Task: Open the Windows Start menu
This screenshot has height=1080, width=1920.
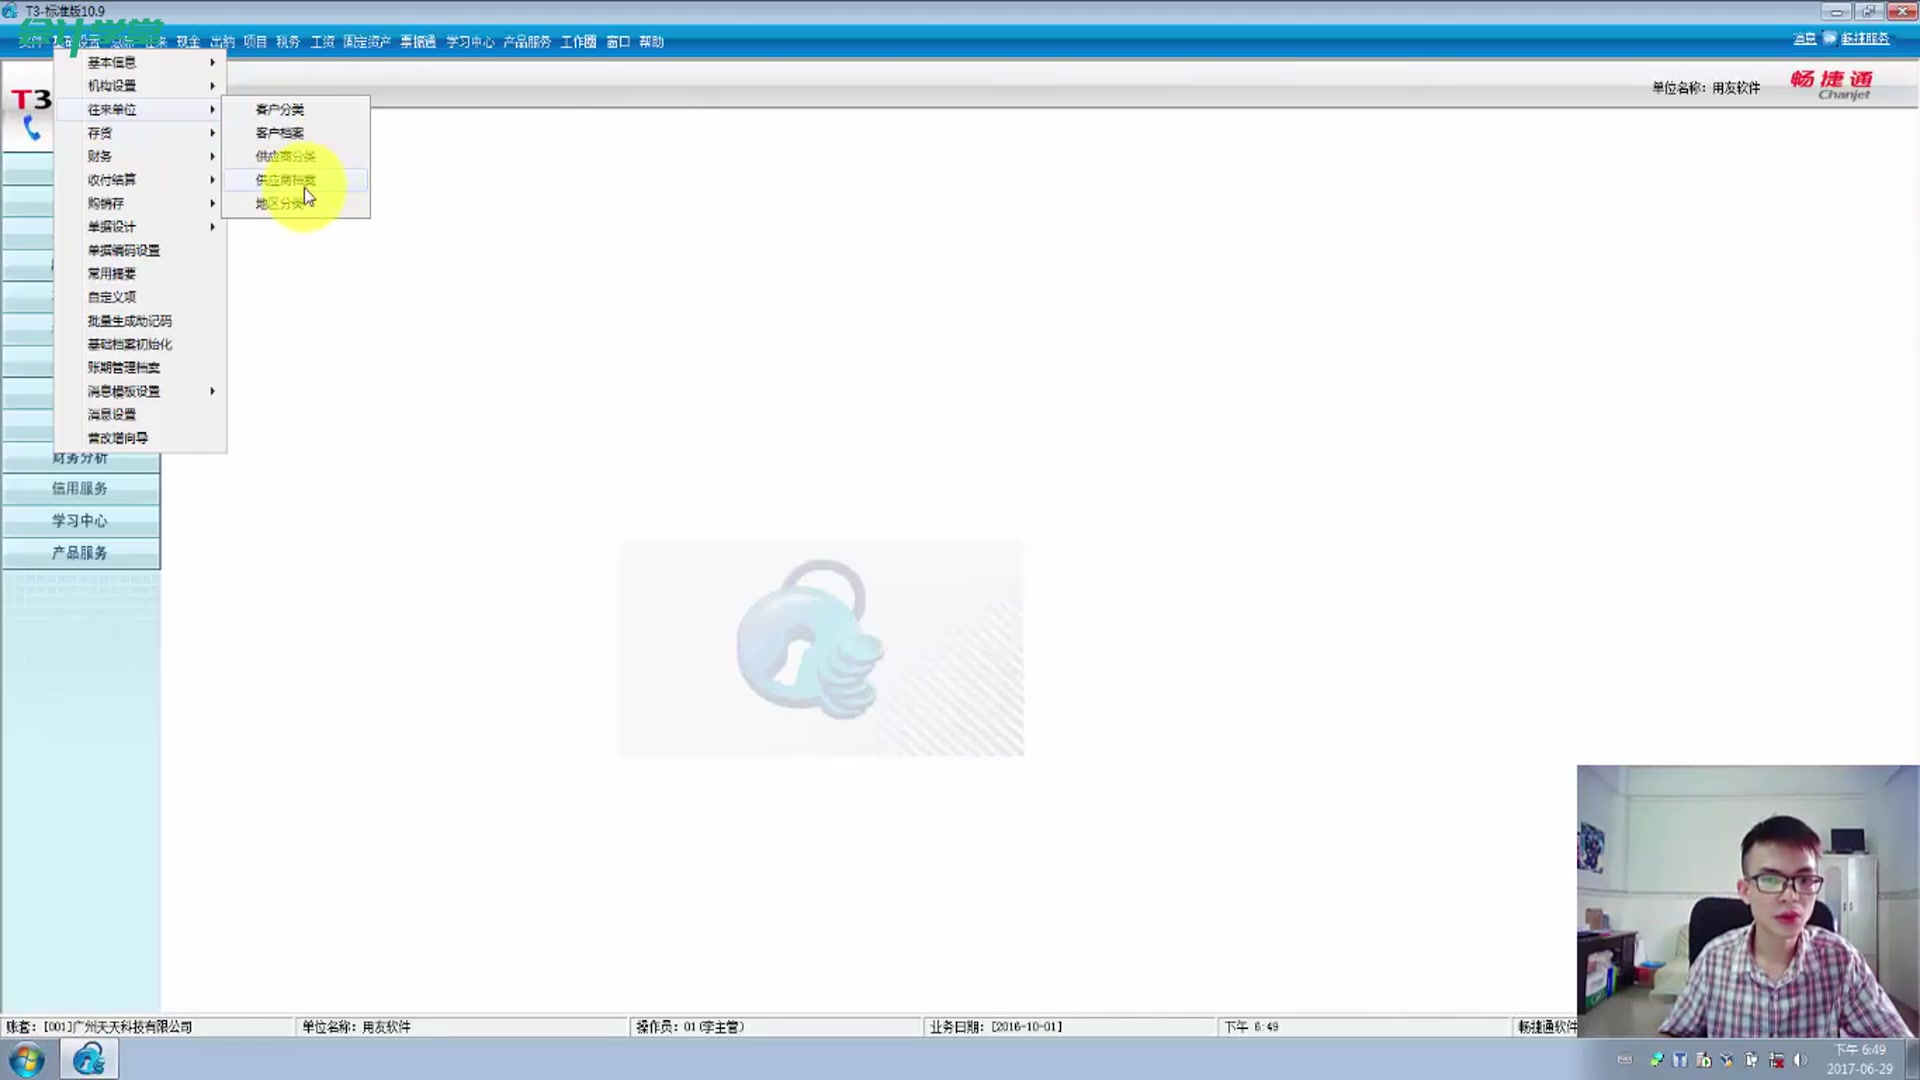Action: point(27,1060)
